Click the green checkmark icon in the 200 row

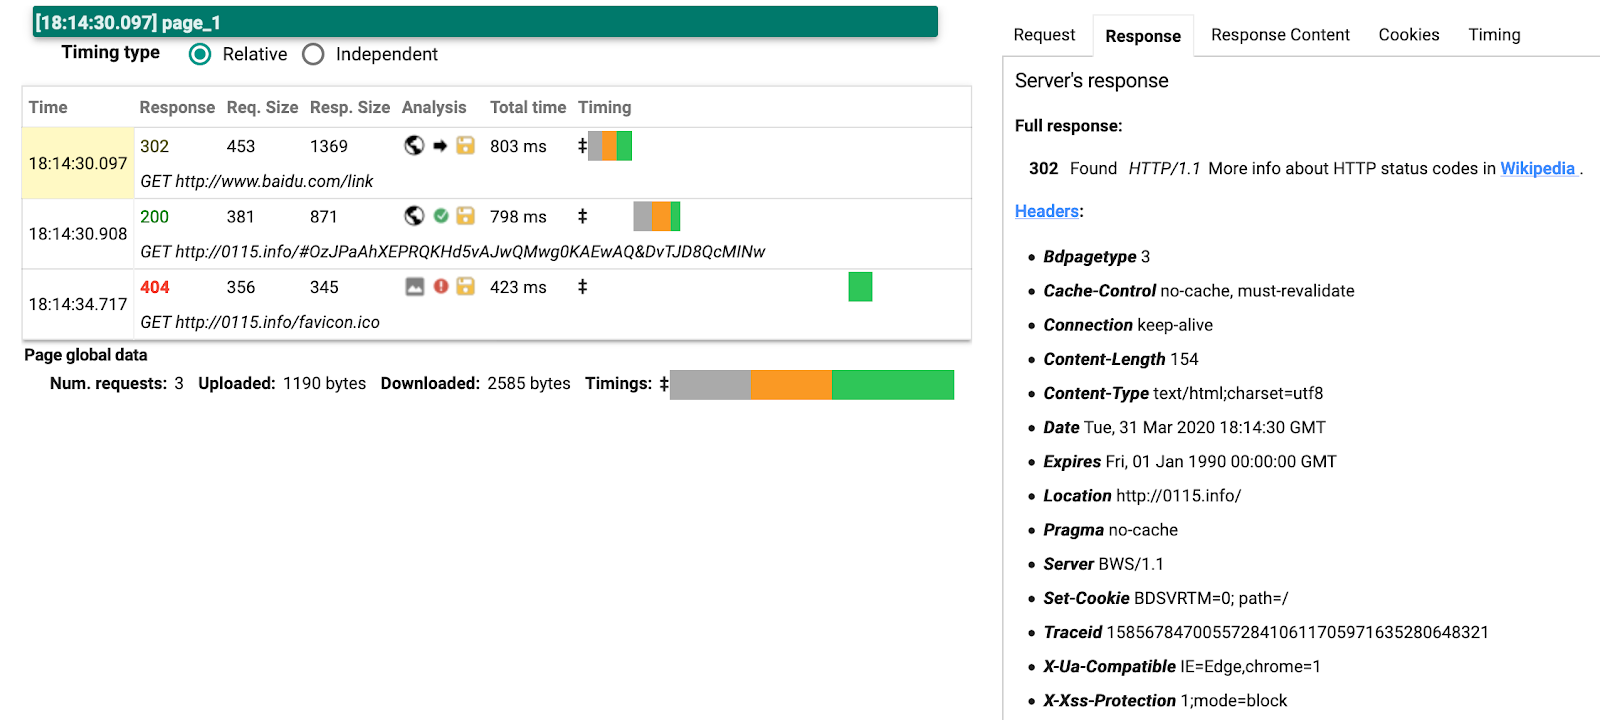(441, 216)
